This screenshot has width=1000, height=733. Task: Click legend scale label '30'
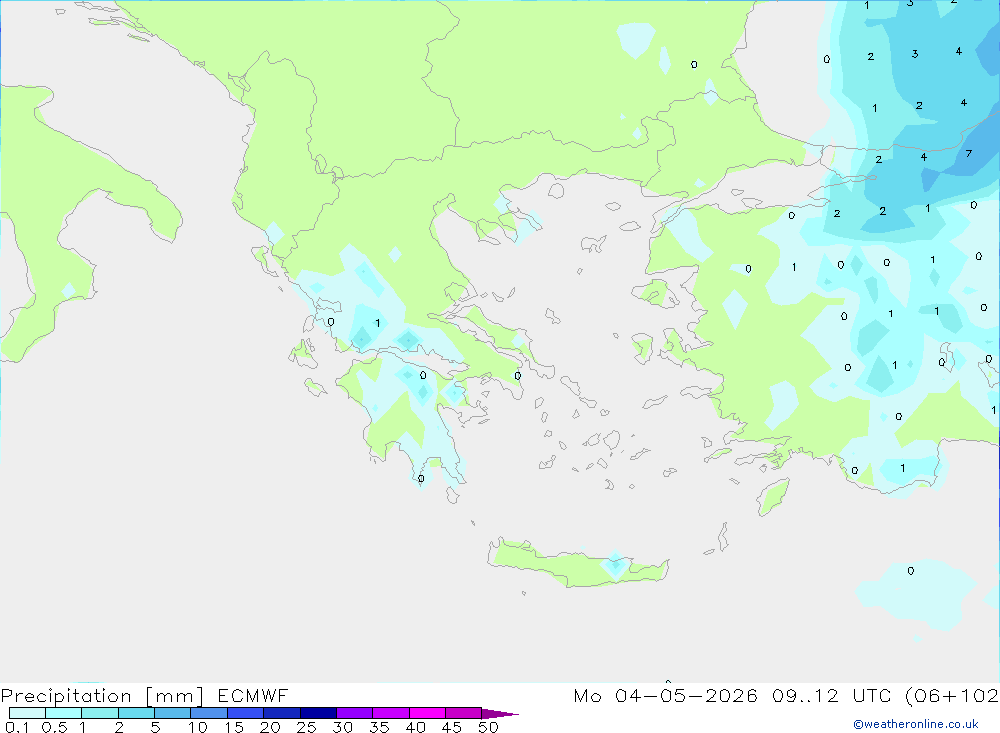coord(342,727)
